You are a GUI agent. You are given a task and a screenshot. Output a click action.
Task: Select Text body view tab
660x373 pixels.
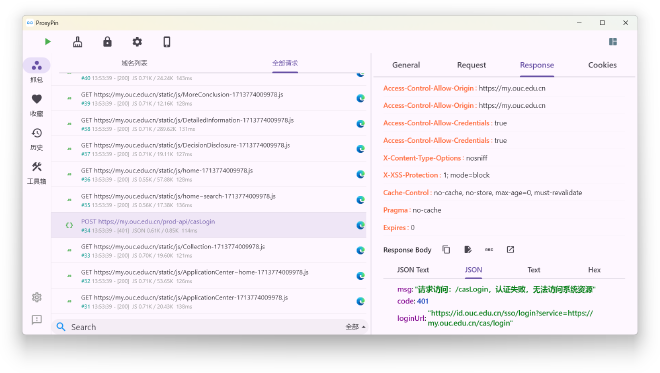(x=534, y=270)
